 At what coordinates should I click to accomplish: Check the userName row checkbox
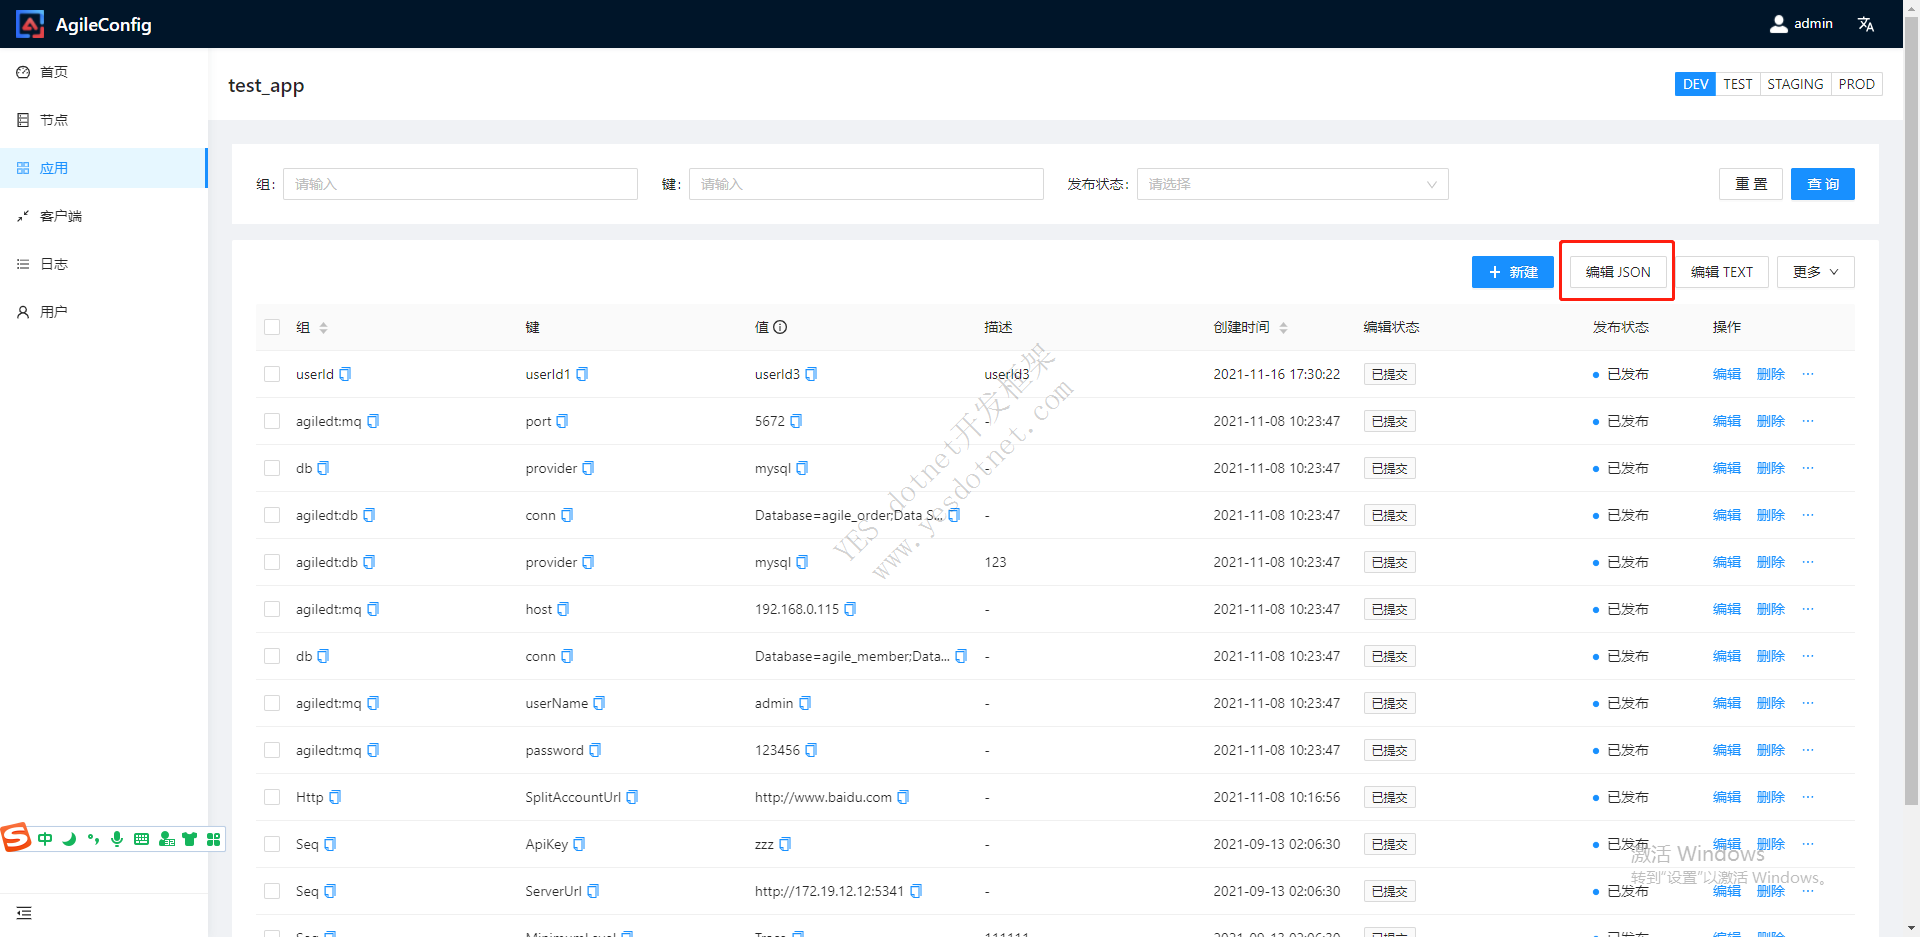(272, 703)
